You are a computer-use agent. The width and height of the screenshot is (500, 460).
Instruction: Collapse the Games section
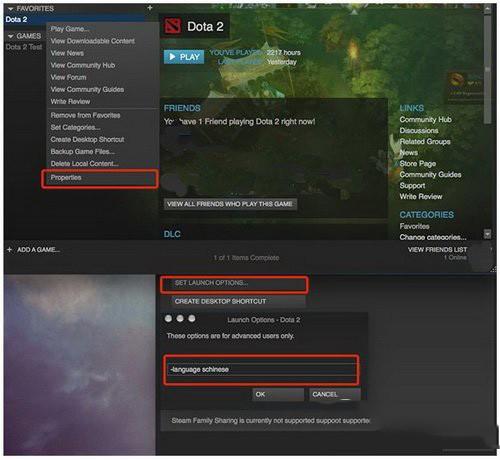click(11, 36)
